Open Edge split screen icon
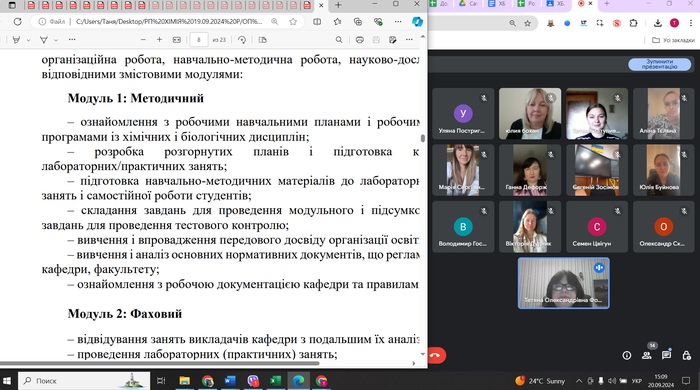The width and height of the screenshot is (700, 390). [x=317, y=21]
